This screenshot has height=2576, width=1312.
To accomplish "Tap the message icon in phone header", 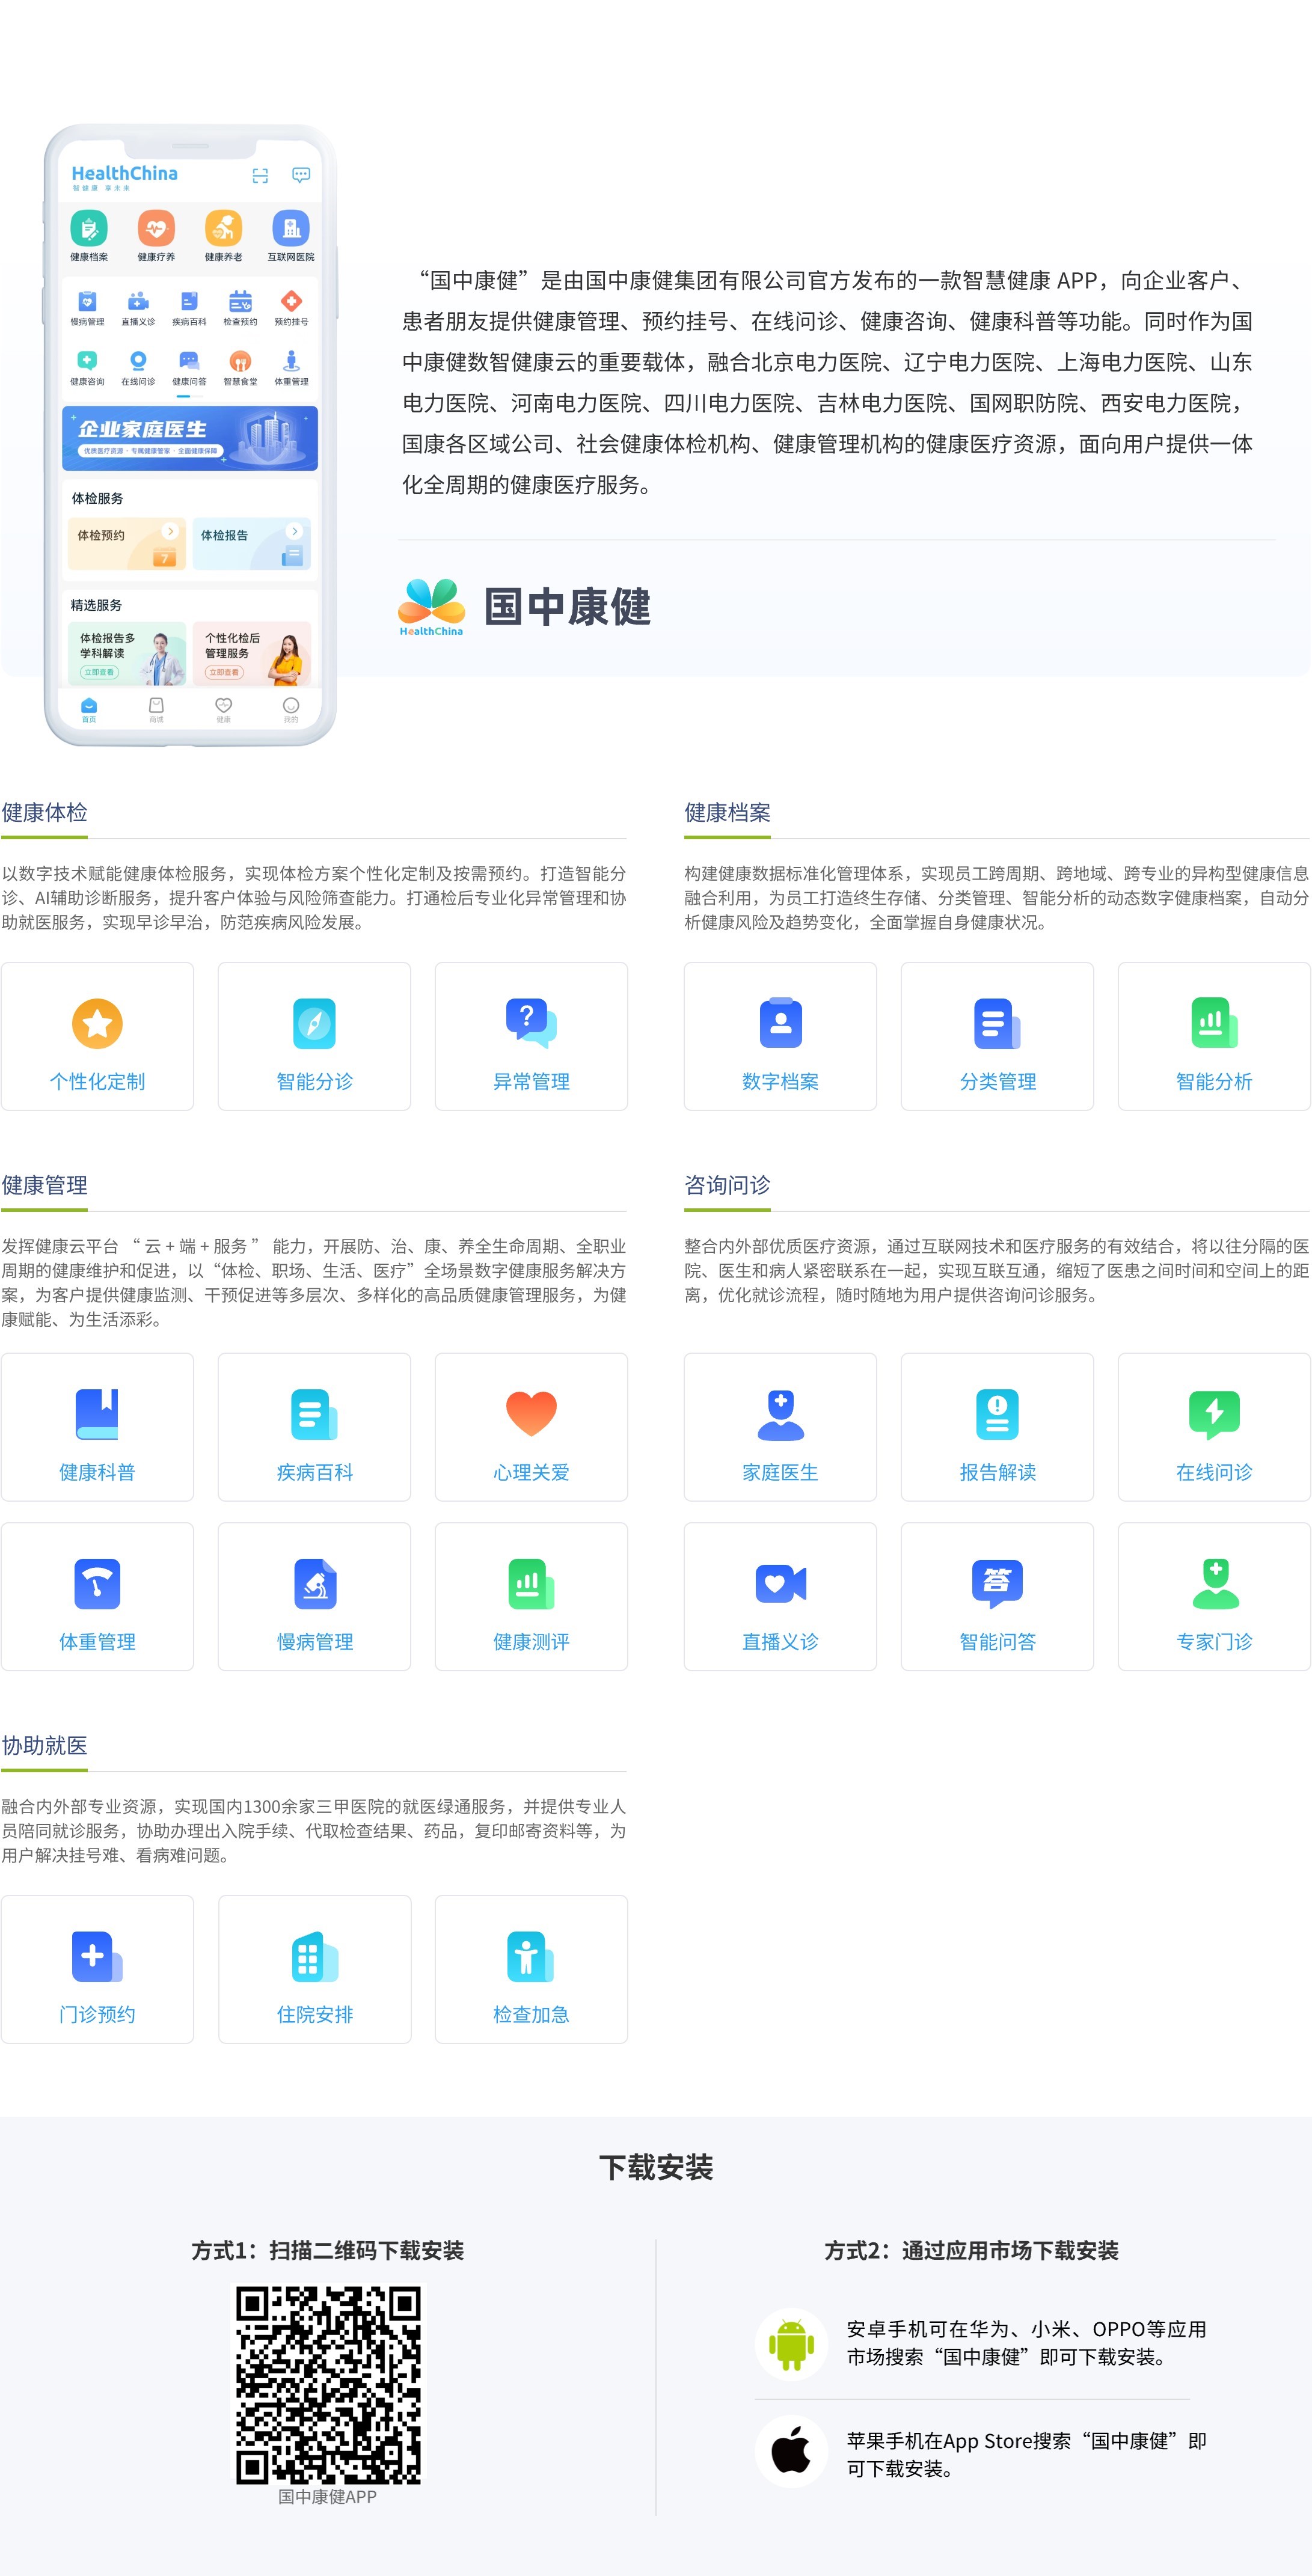I will click(x=300, y=175).
